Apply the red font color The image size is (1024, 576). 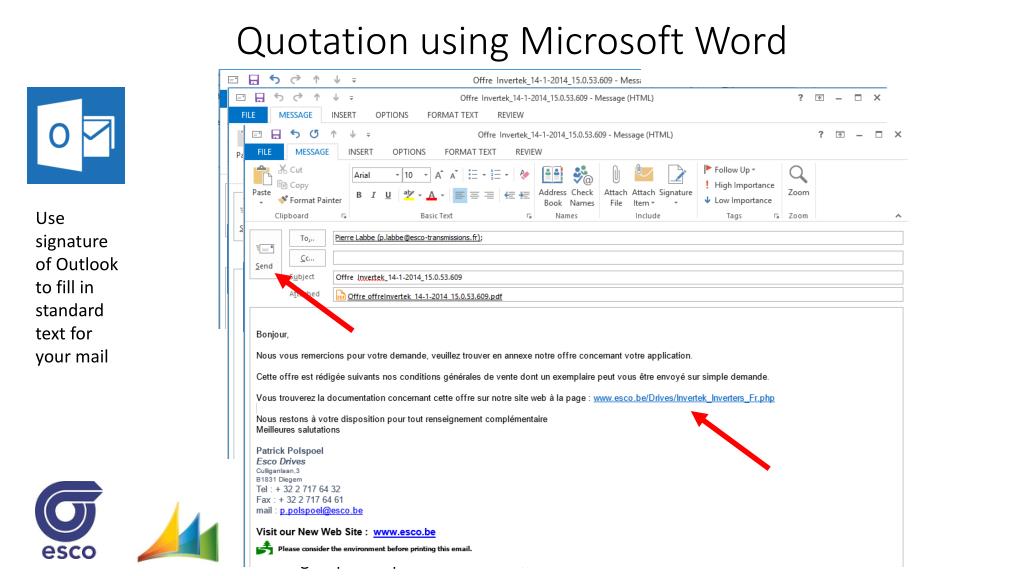point(431,195)
